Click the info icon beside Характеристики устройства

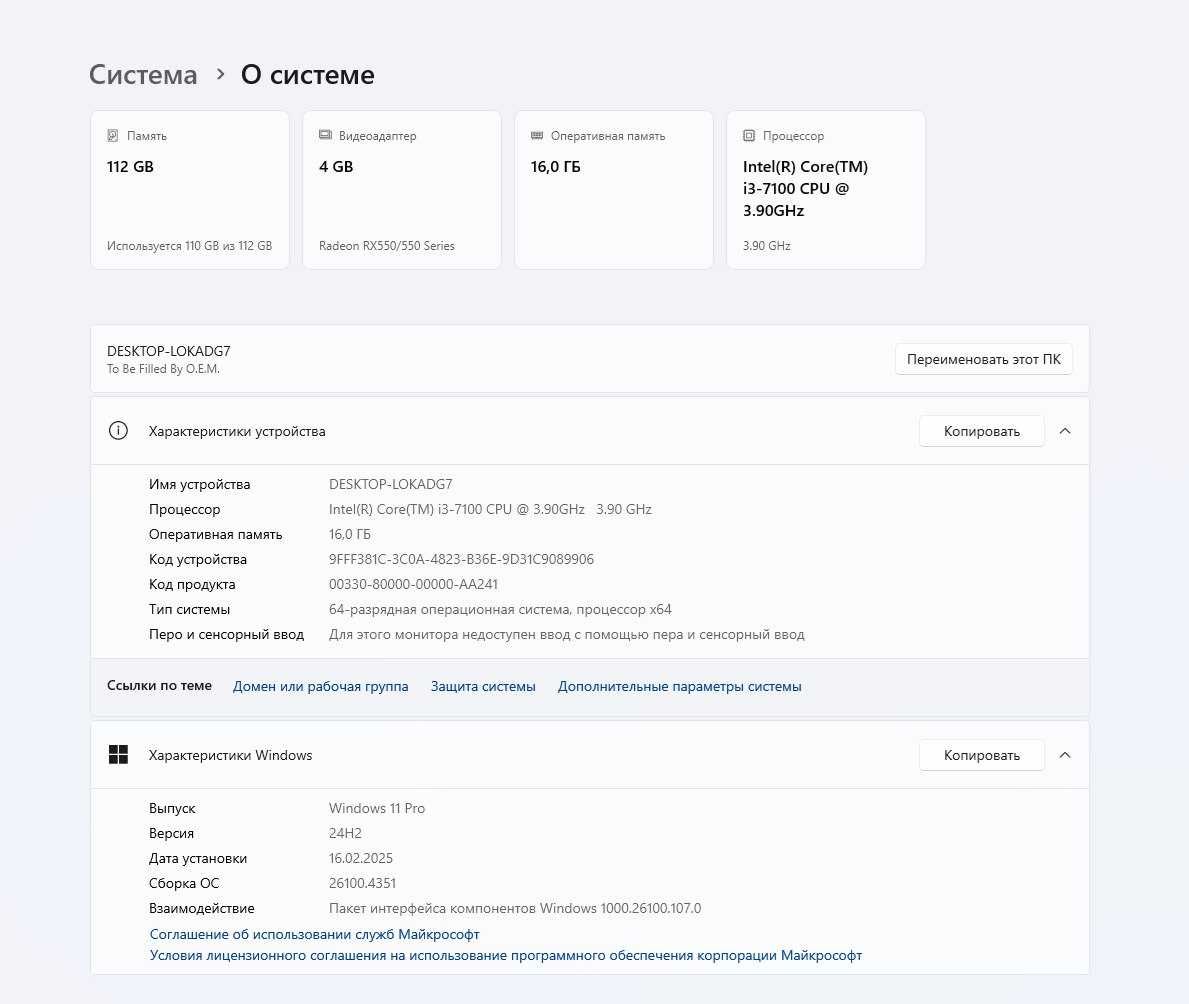click(118, 431)
